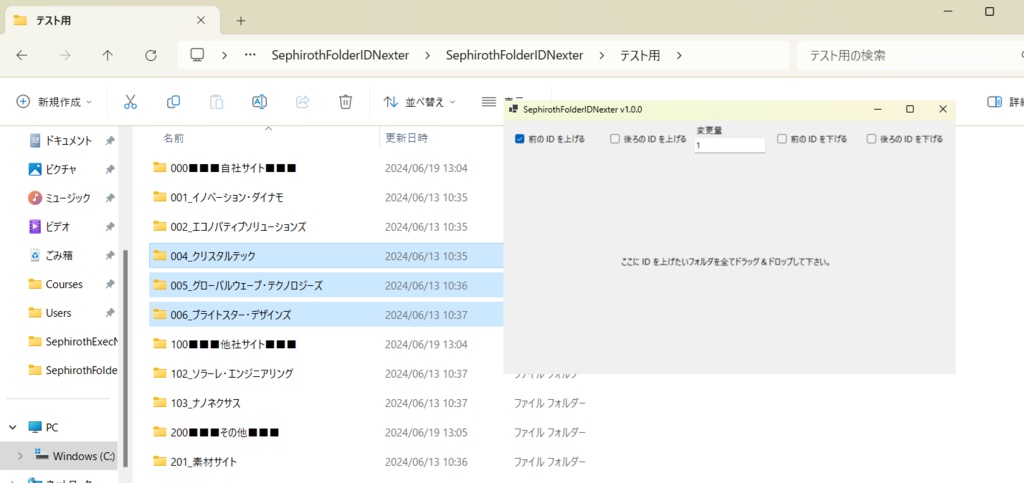Click the 新規作成 plus icon
1024x483 pixels.
pyautogui.click(x=23, y=102)
